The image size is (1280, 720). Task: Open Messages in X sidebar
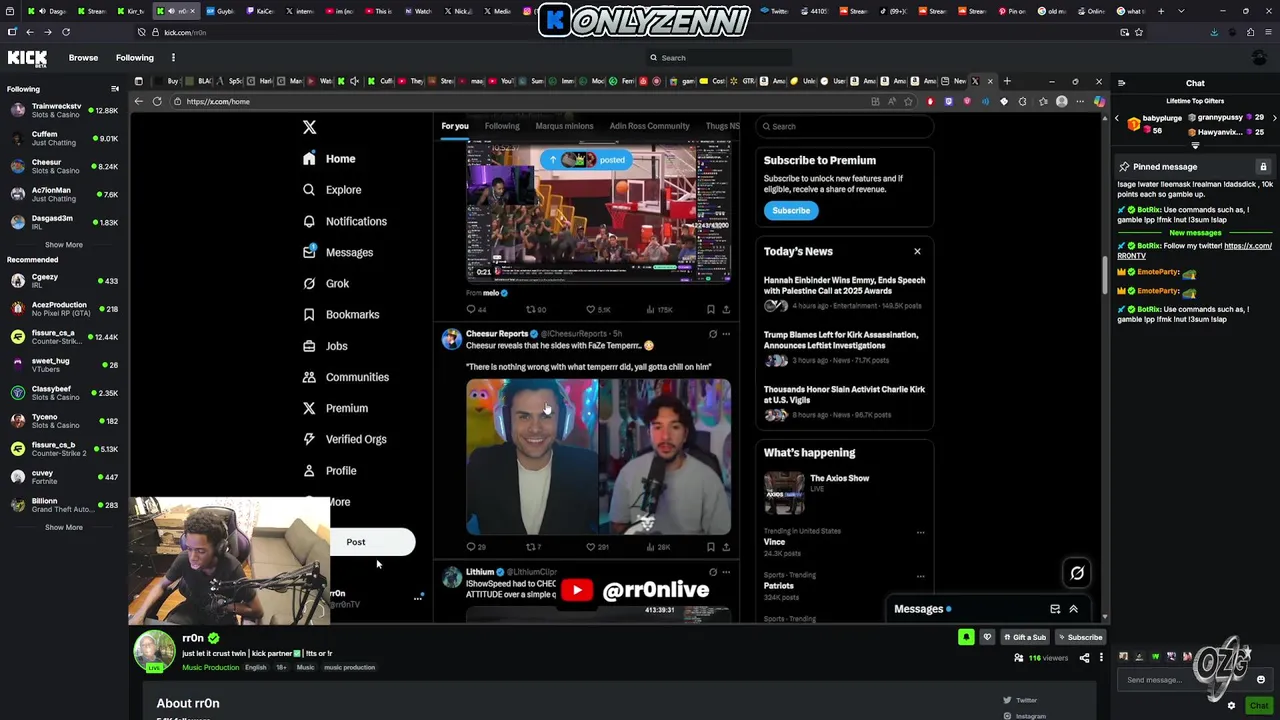338,252
